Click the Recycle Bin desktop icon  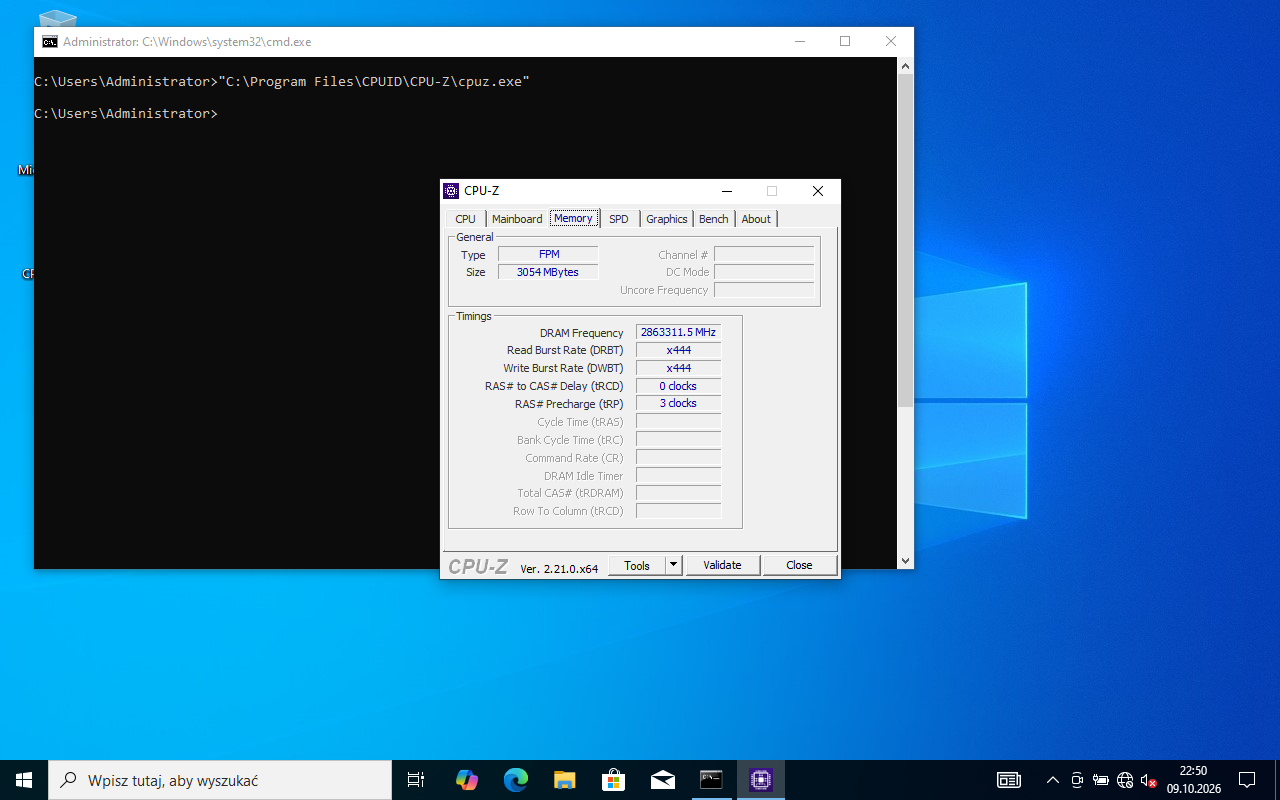[x=57, y=18]
